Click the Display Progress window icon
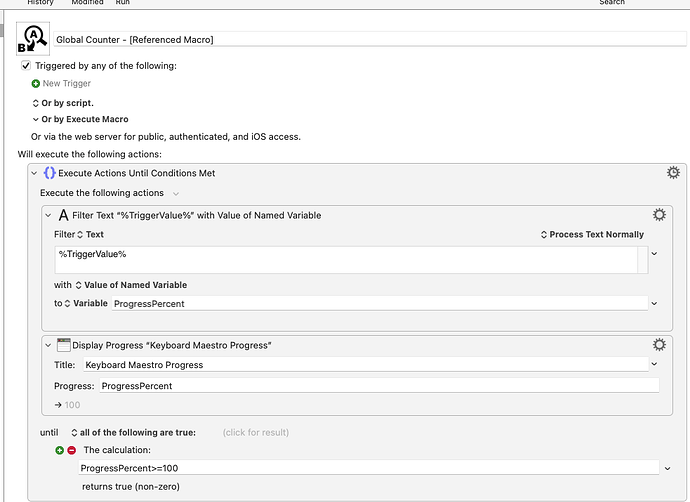This screenshot has height=502, width=690. (x=64, y=345)
